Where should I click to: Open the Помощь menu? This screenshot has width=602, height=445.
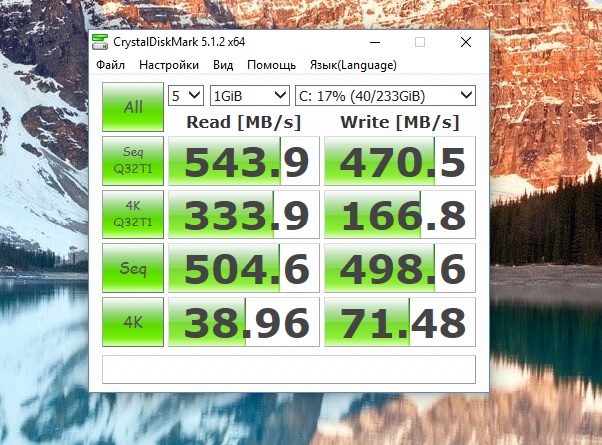(x=271, y=65)
